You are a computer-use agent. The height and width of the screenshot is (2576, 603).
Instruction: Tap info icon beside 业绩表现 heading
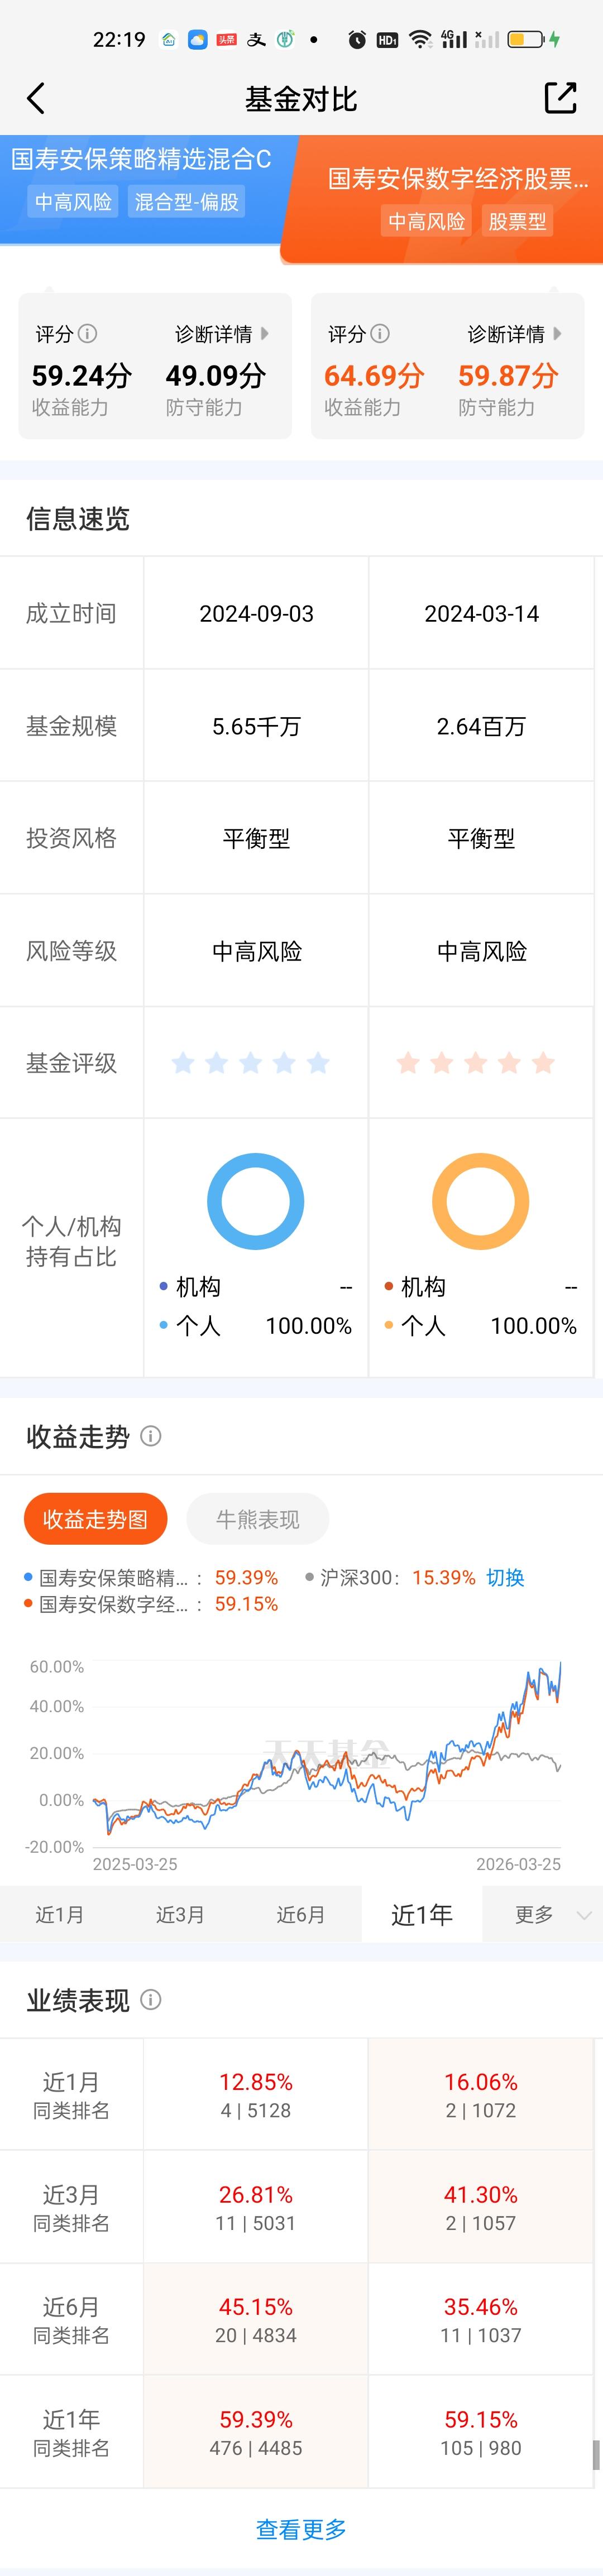151,1999
